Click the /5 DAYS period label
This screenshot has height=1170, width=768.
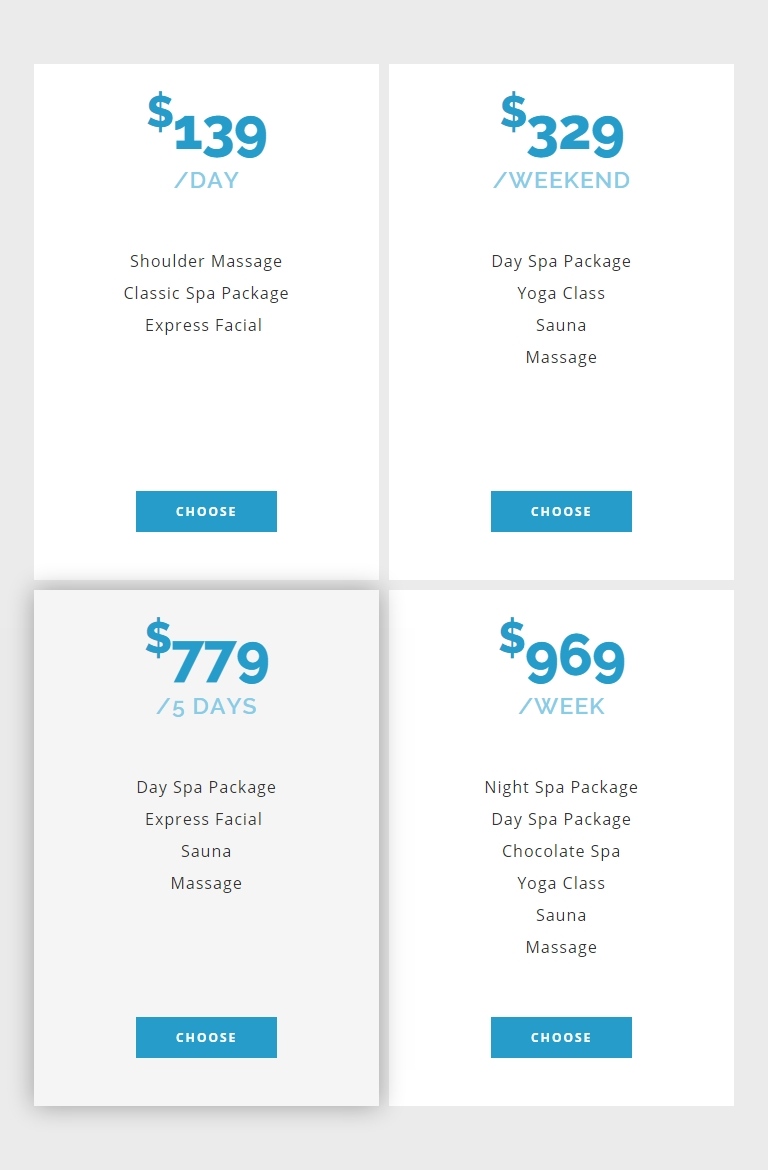(x=207, y=706)
